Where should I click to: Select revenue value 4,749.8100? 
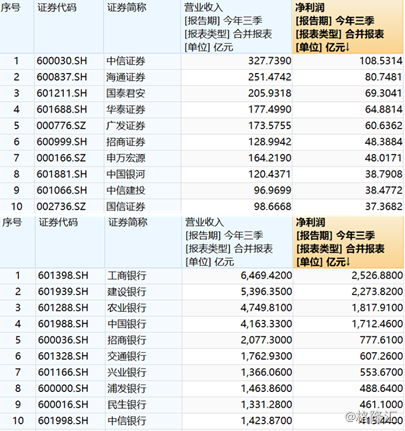(x=266, y=308)
